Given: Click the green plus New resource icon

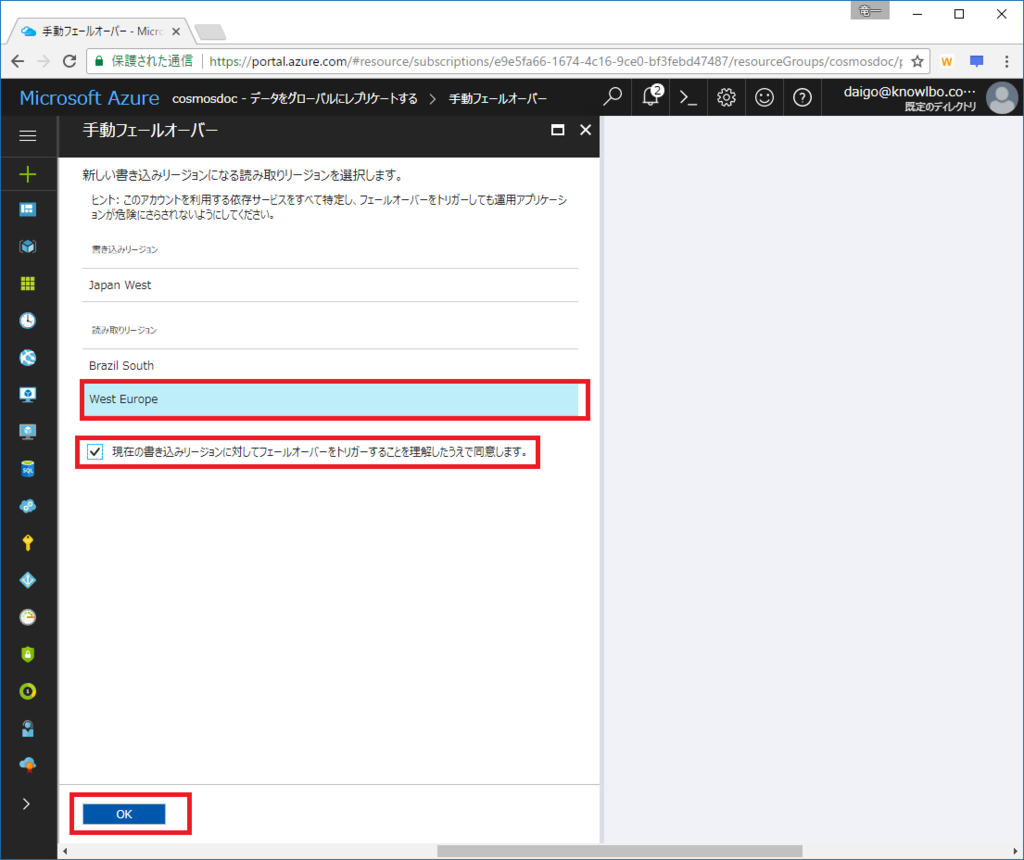Looking at the screenshot, I should click(x=27, y=174).
